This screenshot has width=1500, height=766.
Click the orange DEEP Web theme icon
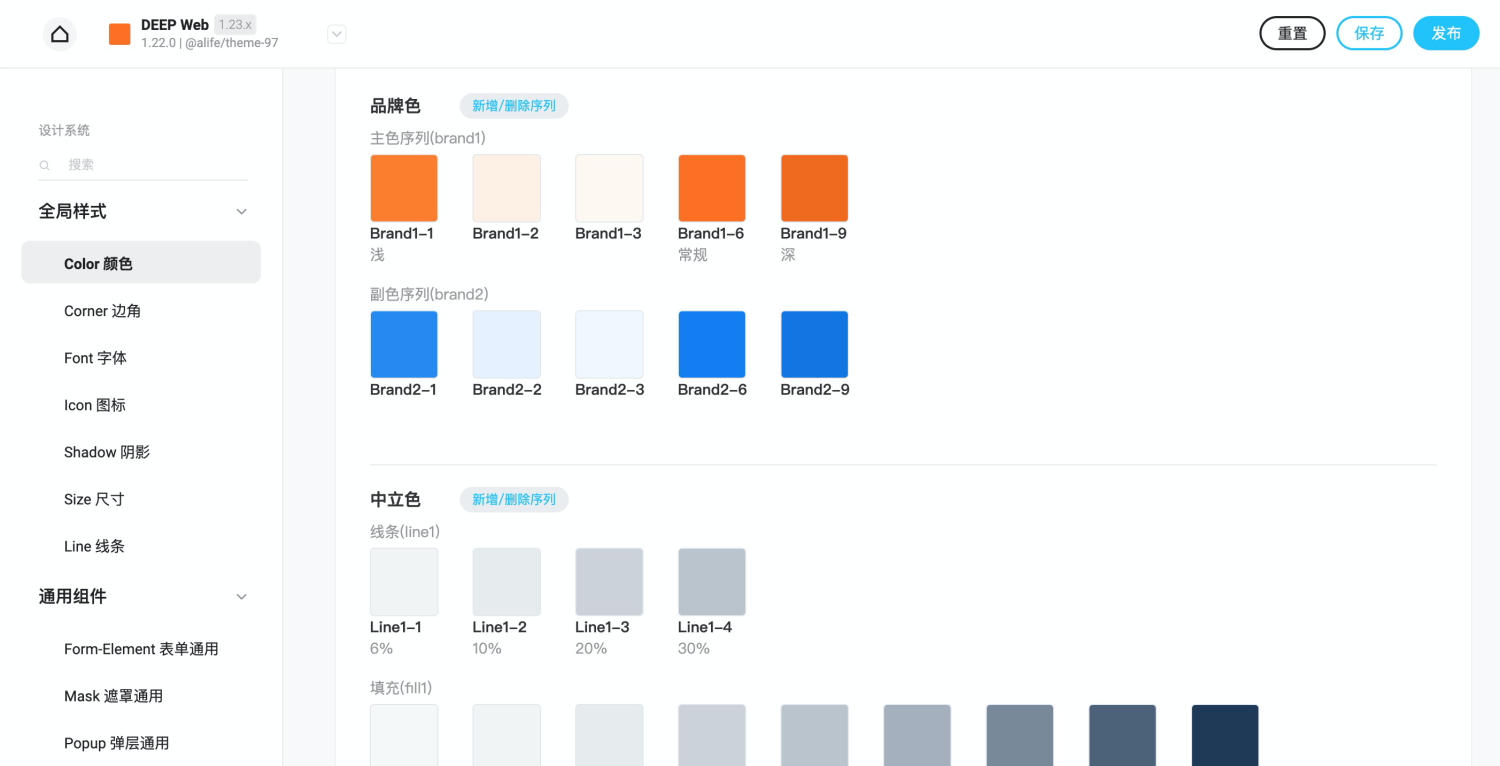click(120, 34)
